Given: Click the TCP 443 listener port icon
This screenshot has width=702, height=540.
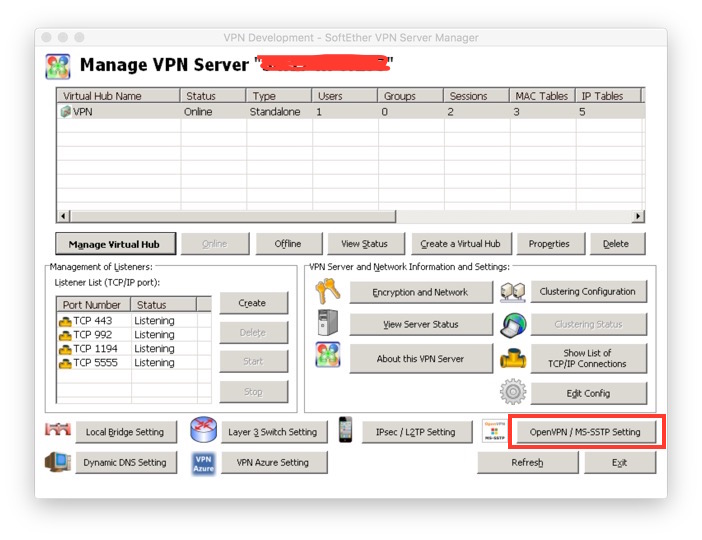Looking at the screenshot, I should 65,321.
